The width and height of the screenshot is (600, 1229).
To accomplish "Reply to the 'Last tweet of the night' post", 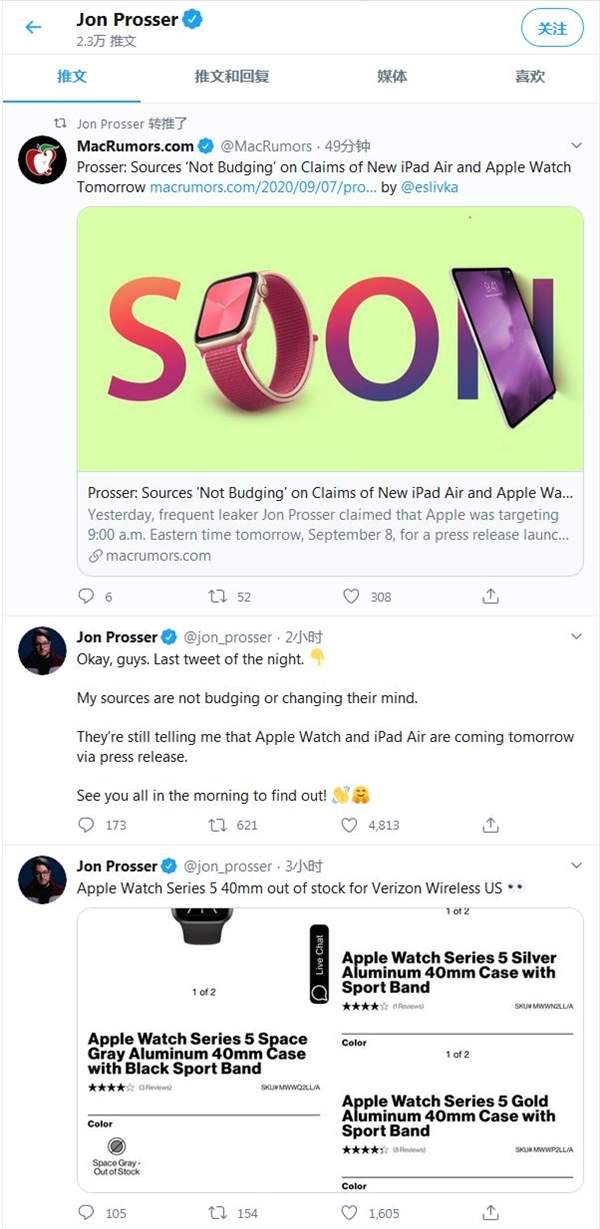I will 86,825.
